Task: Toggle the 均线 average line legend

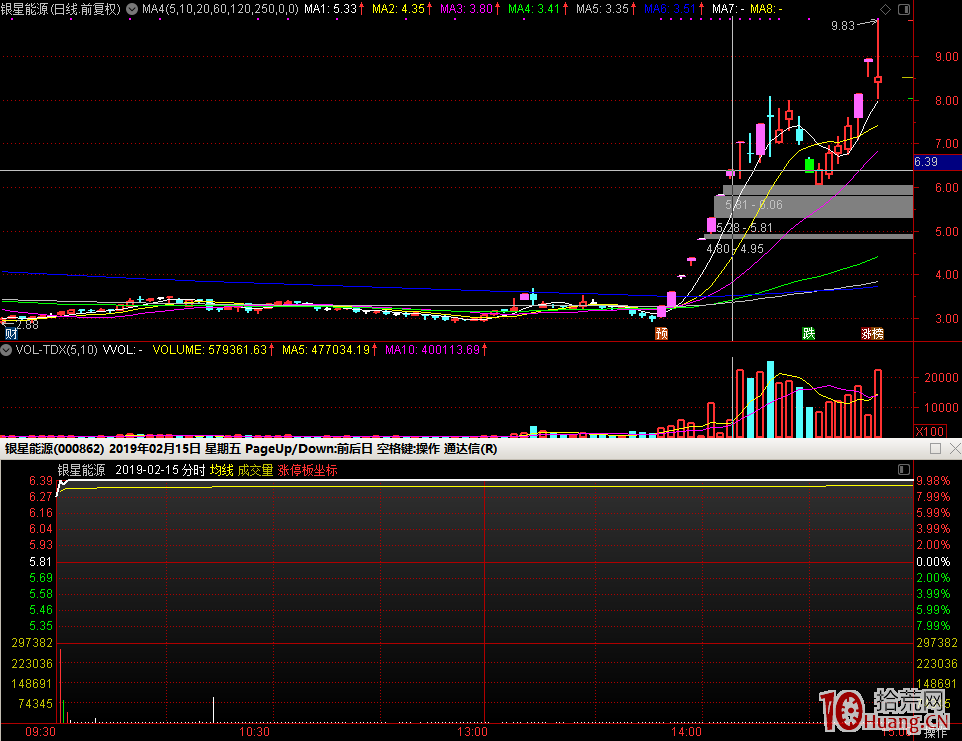Action: click(220, 469)
